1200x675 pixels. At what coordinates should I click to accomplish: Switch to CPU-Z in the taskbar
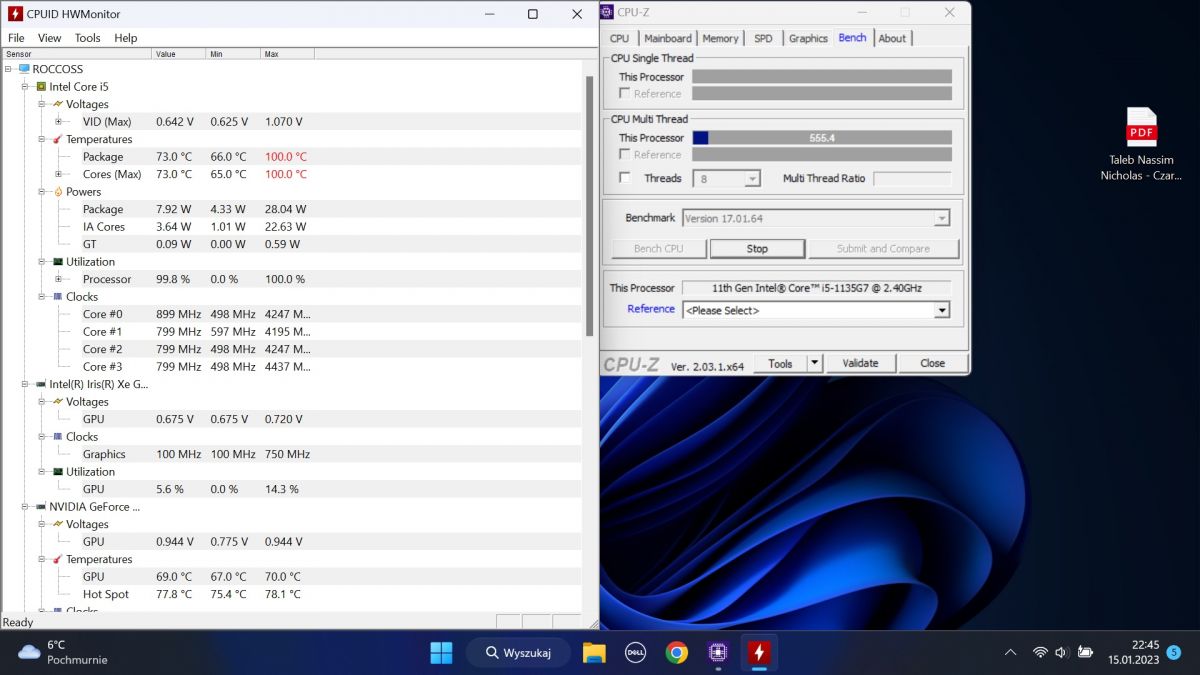tap(717, 653)
